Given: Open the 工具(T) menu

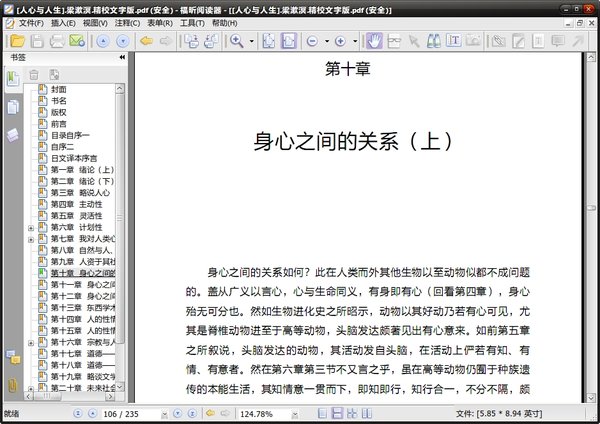Looking at the screenshot, I should (x=192, y=23).
